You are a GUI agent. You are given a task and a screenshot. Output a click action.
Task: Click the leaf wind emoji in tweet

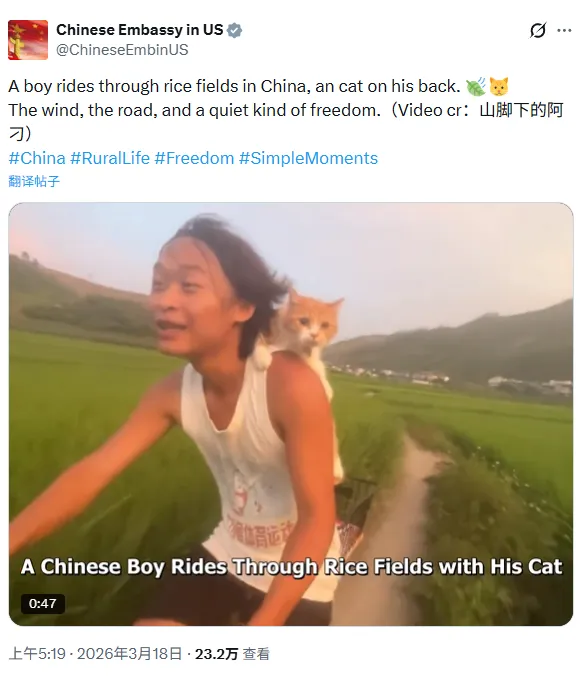(x=476, y=86)
